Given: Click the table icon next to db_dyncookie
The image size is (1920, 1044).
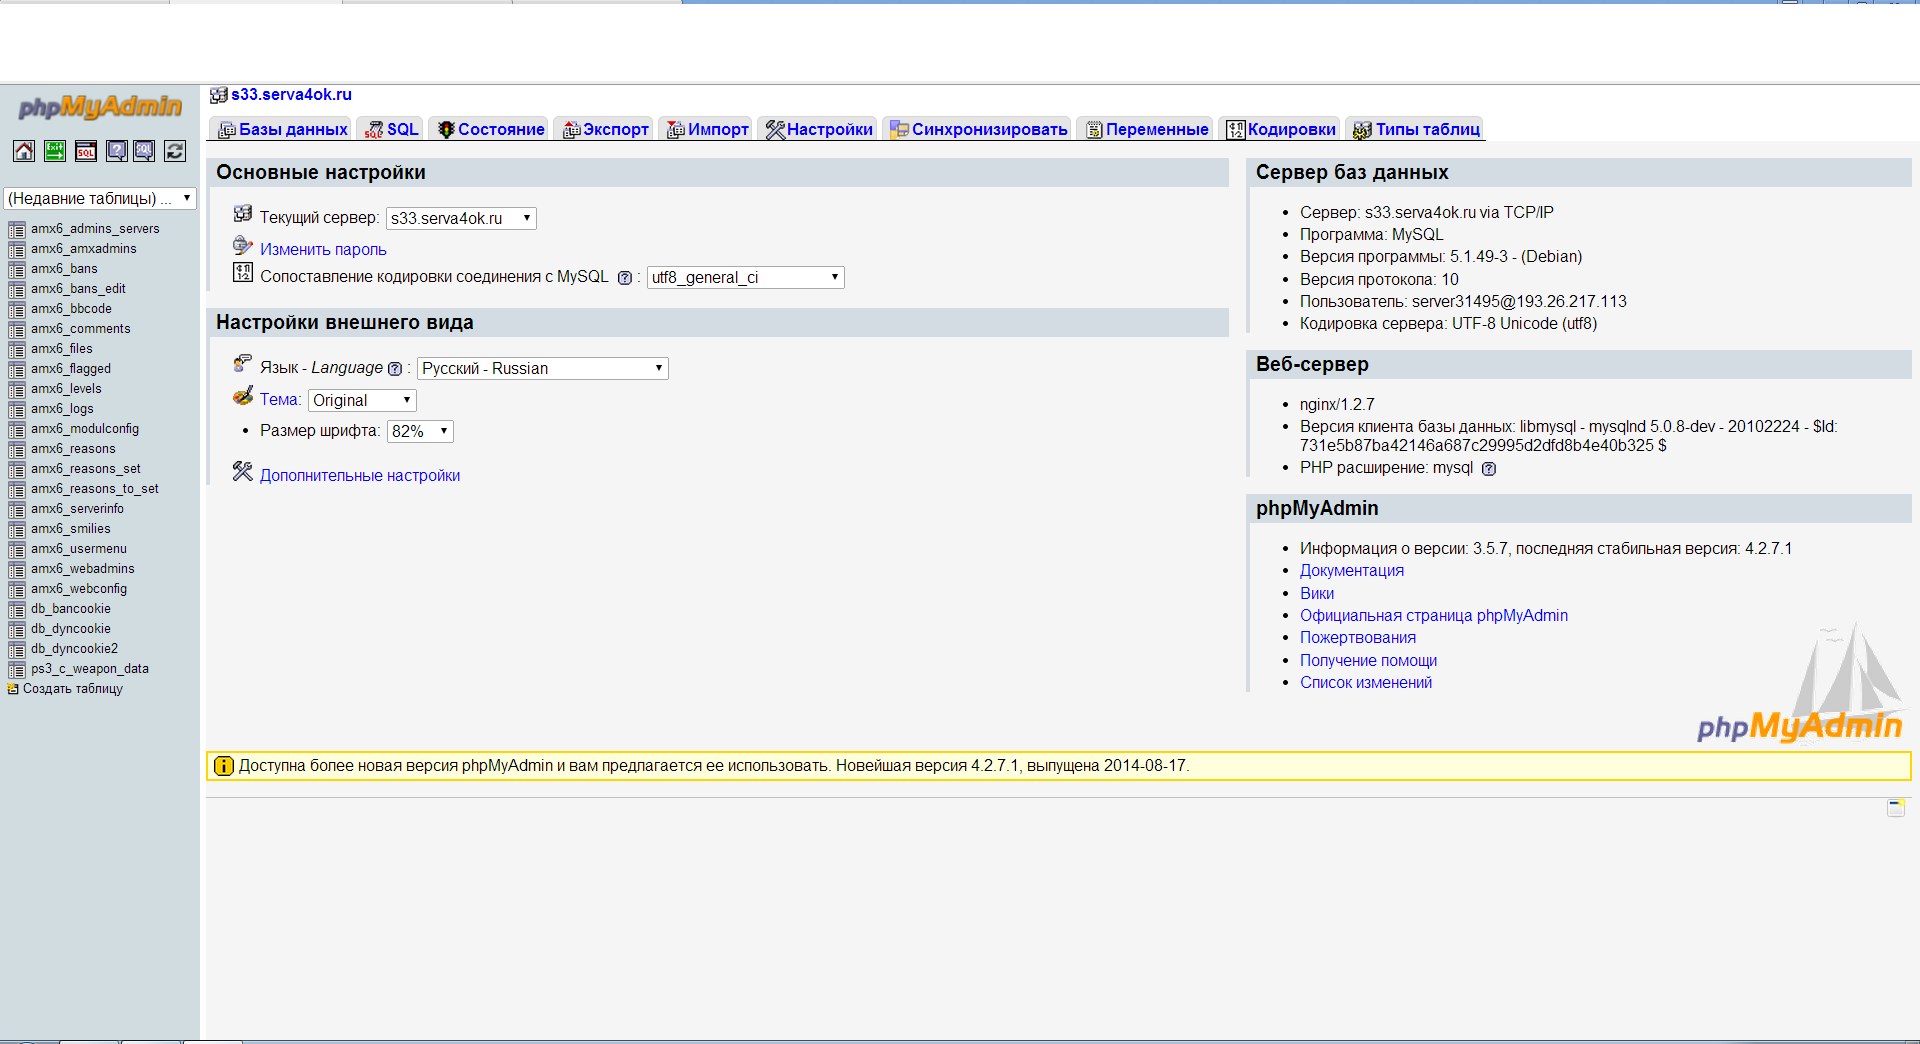Looking at the screenshot, I should tap(17, 630).
